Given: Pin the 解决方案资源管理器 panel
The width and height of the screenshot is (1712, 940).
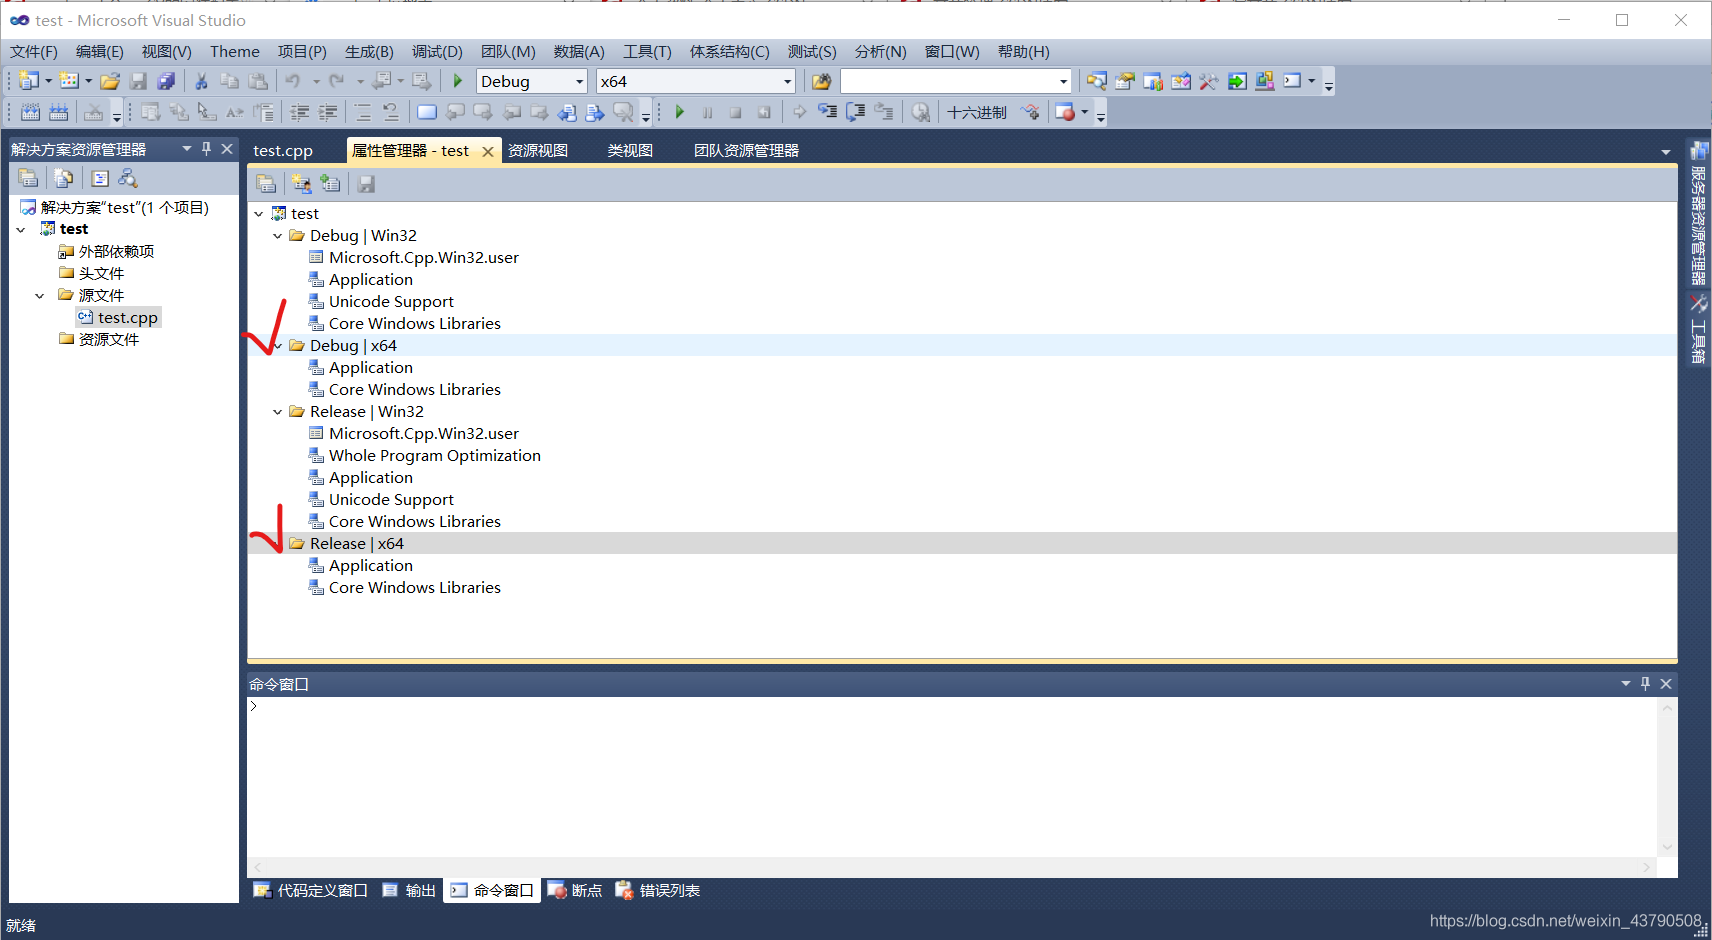Looking at the screenshot, I should tap(207, 148).
